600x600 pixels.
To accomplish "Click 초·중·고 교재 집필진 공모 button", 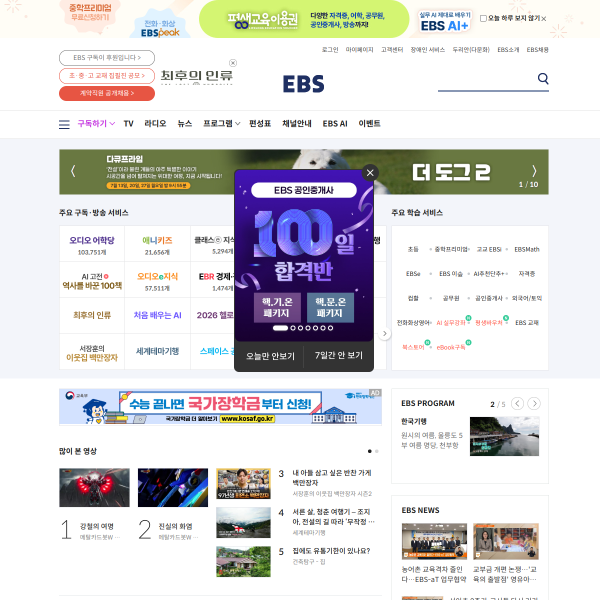I will [x=107, y=76].
